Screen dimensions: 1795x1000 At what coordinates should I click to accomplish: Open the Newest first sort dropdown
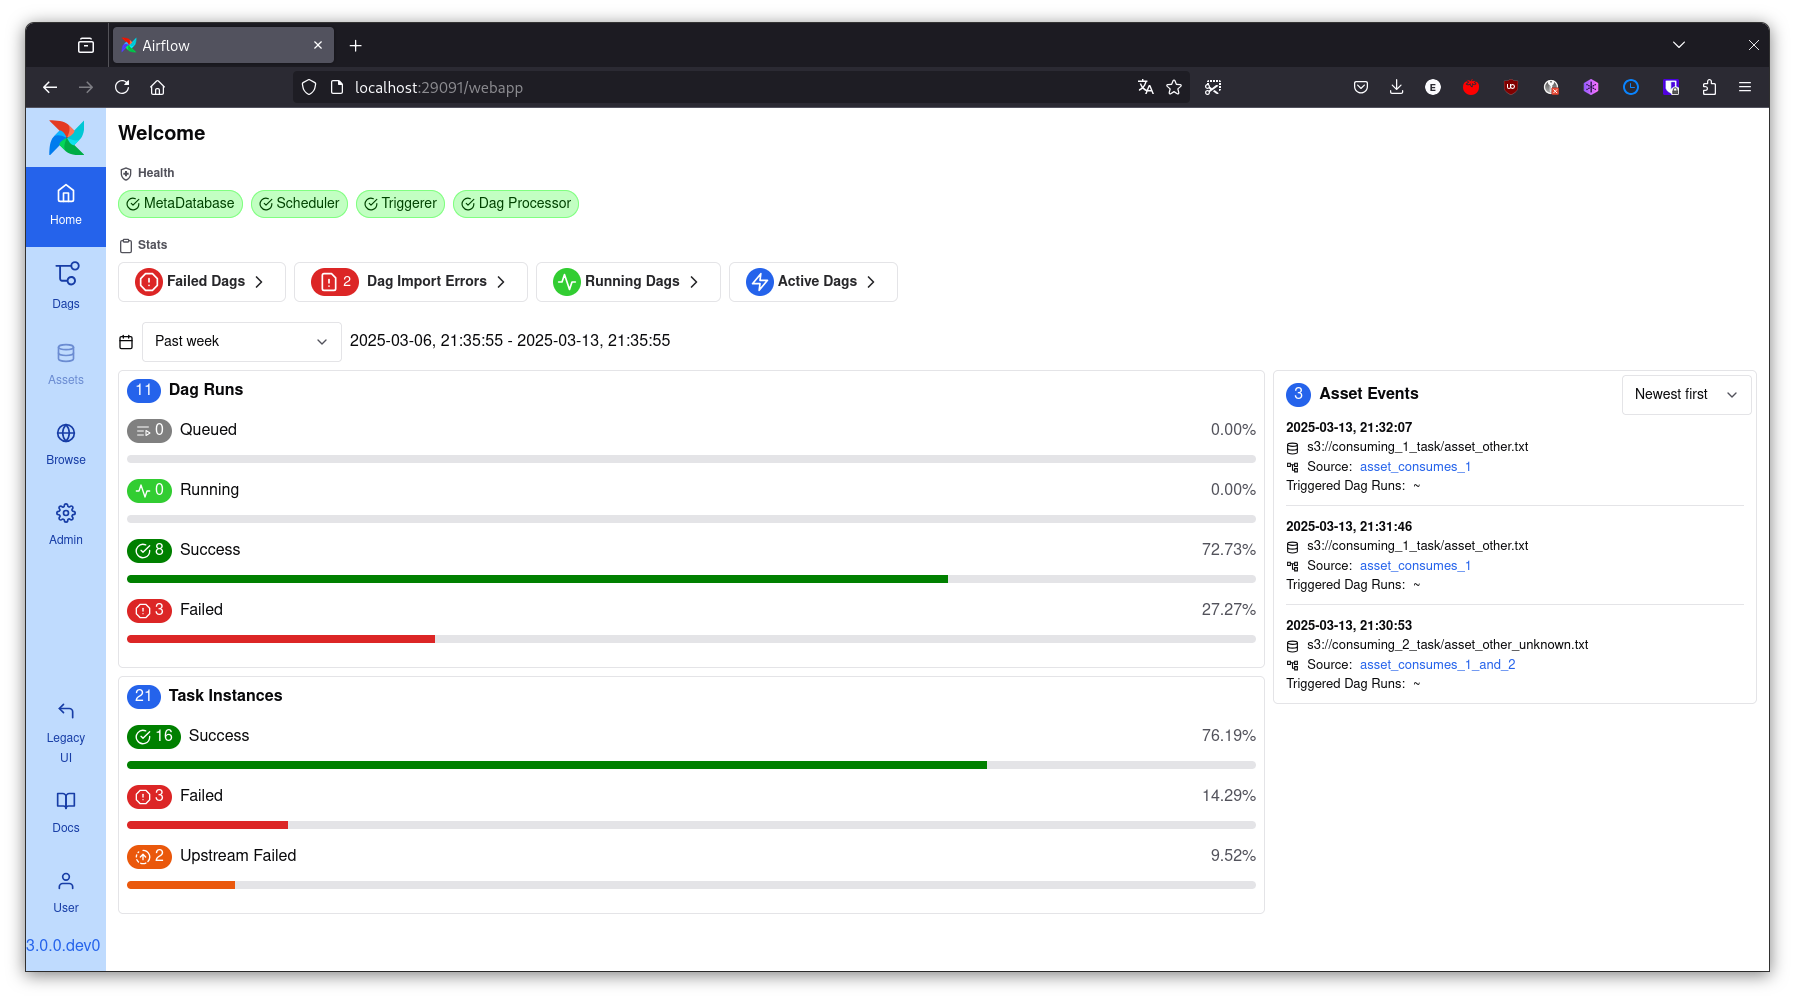(x=1685, y=395)
